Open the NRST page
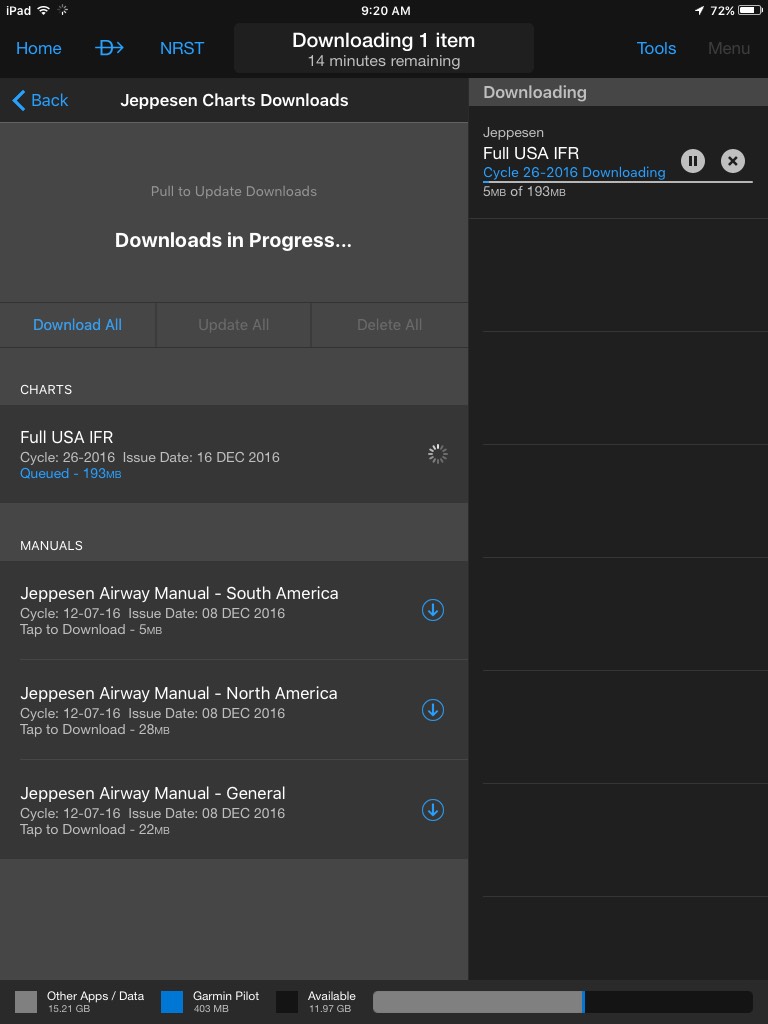This screenshot has height=1024, width=768. [x=181, y=47]
